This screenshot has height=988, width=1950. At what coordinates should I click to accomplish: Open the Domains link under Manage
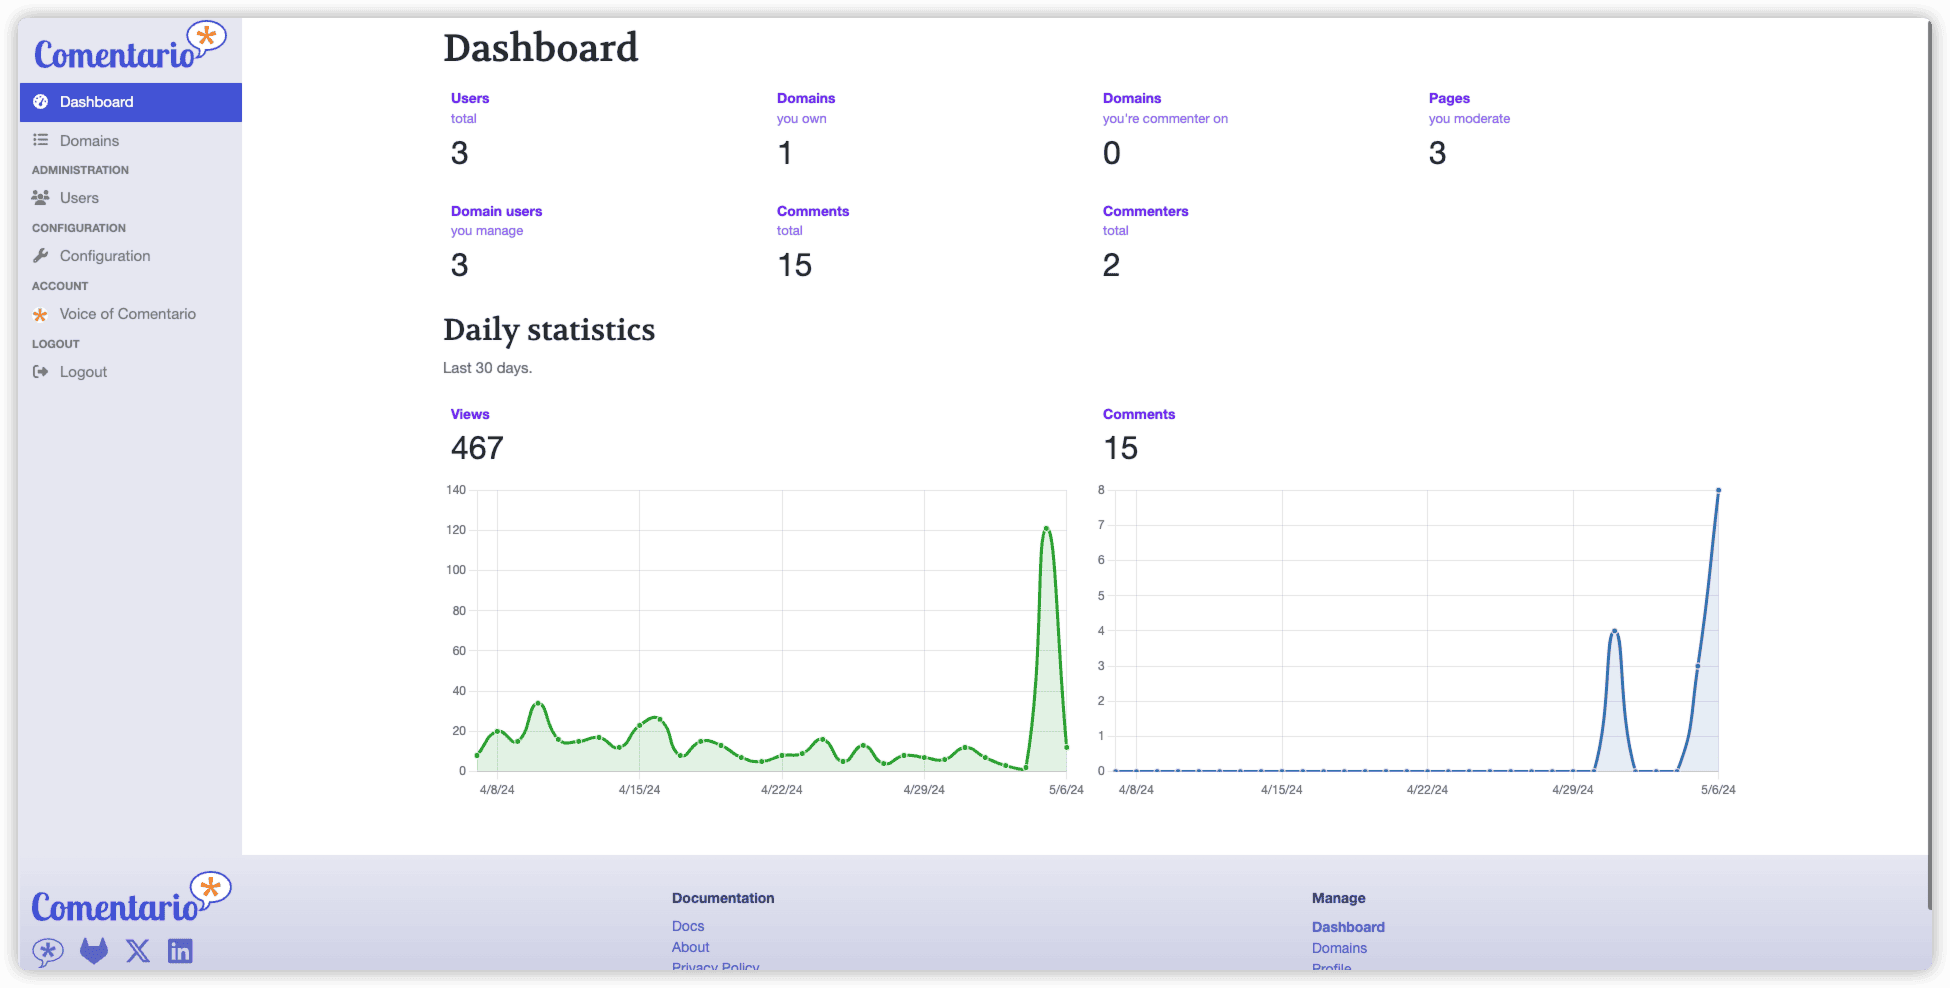coord(1339,948)
